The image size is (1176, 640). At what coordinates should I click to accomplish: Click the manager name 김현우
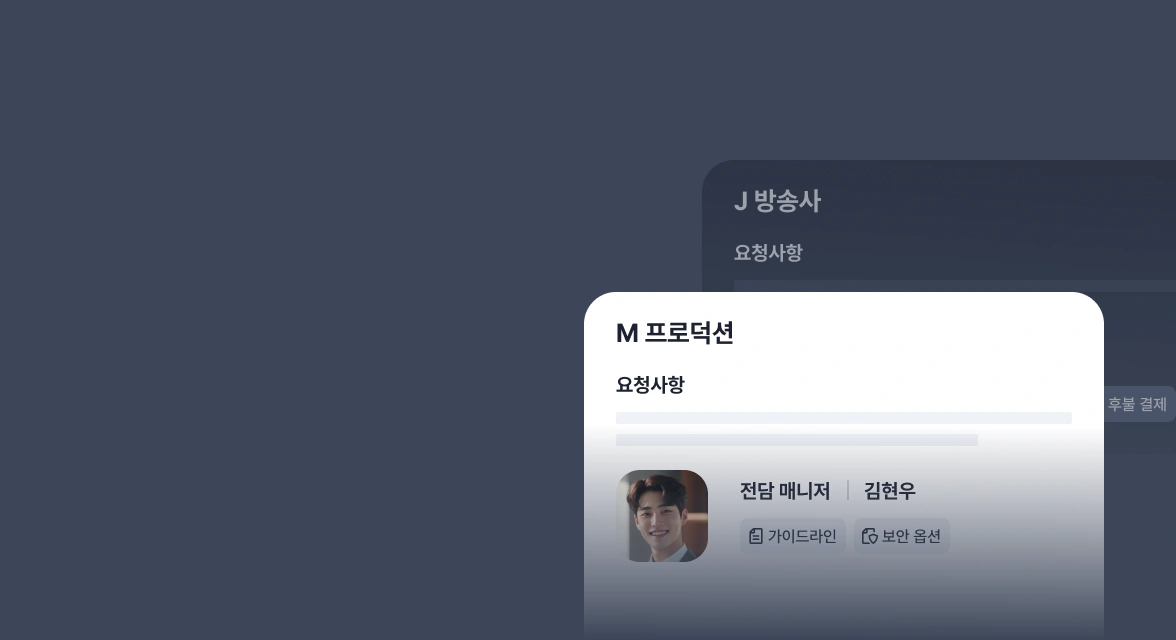(x=890, y=491)
